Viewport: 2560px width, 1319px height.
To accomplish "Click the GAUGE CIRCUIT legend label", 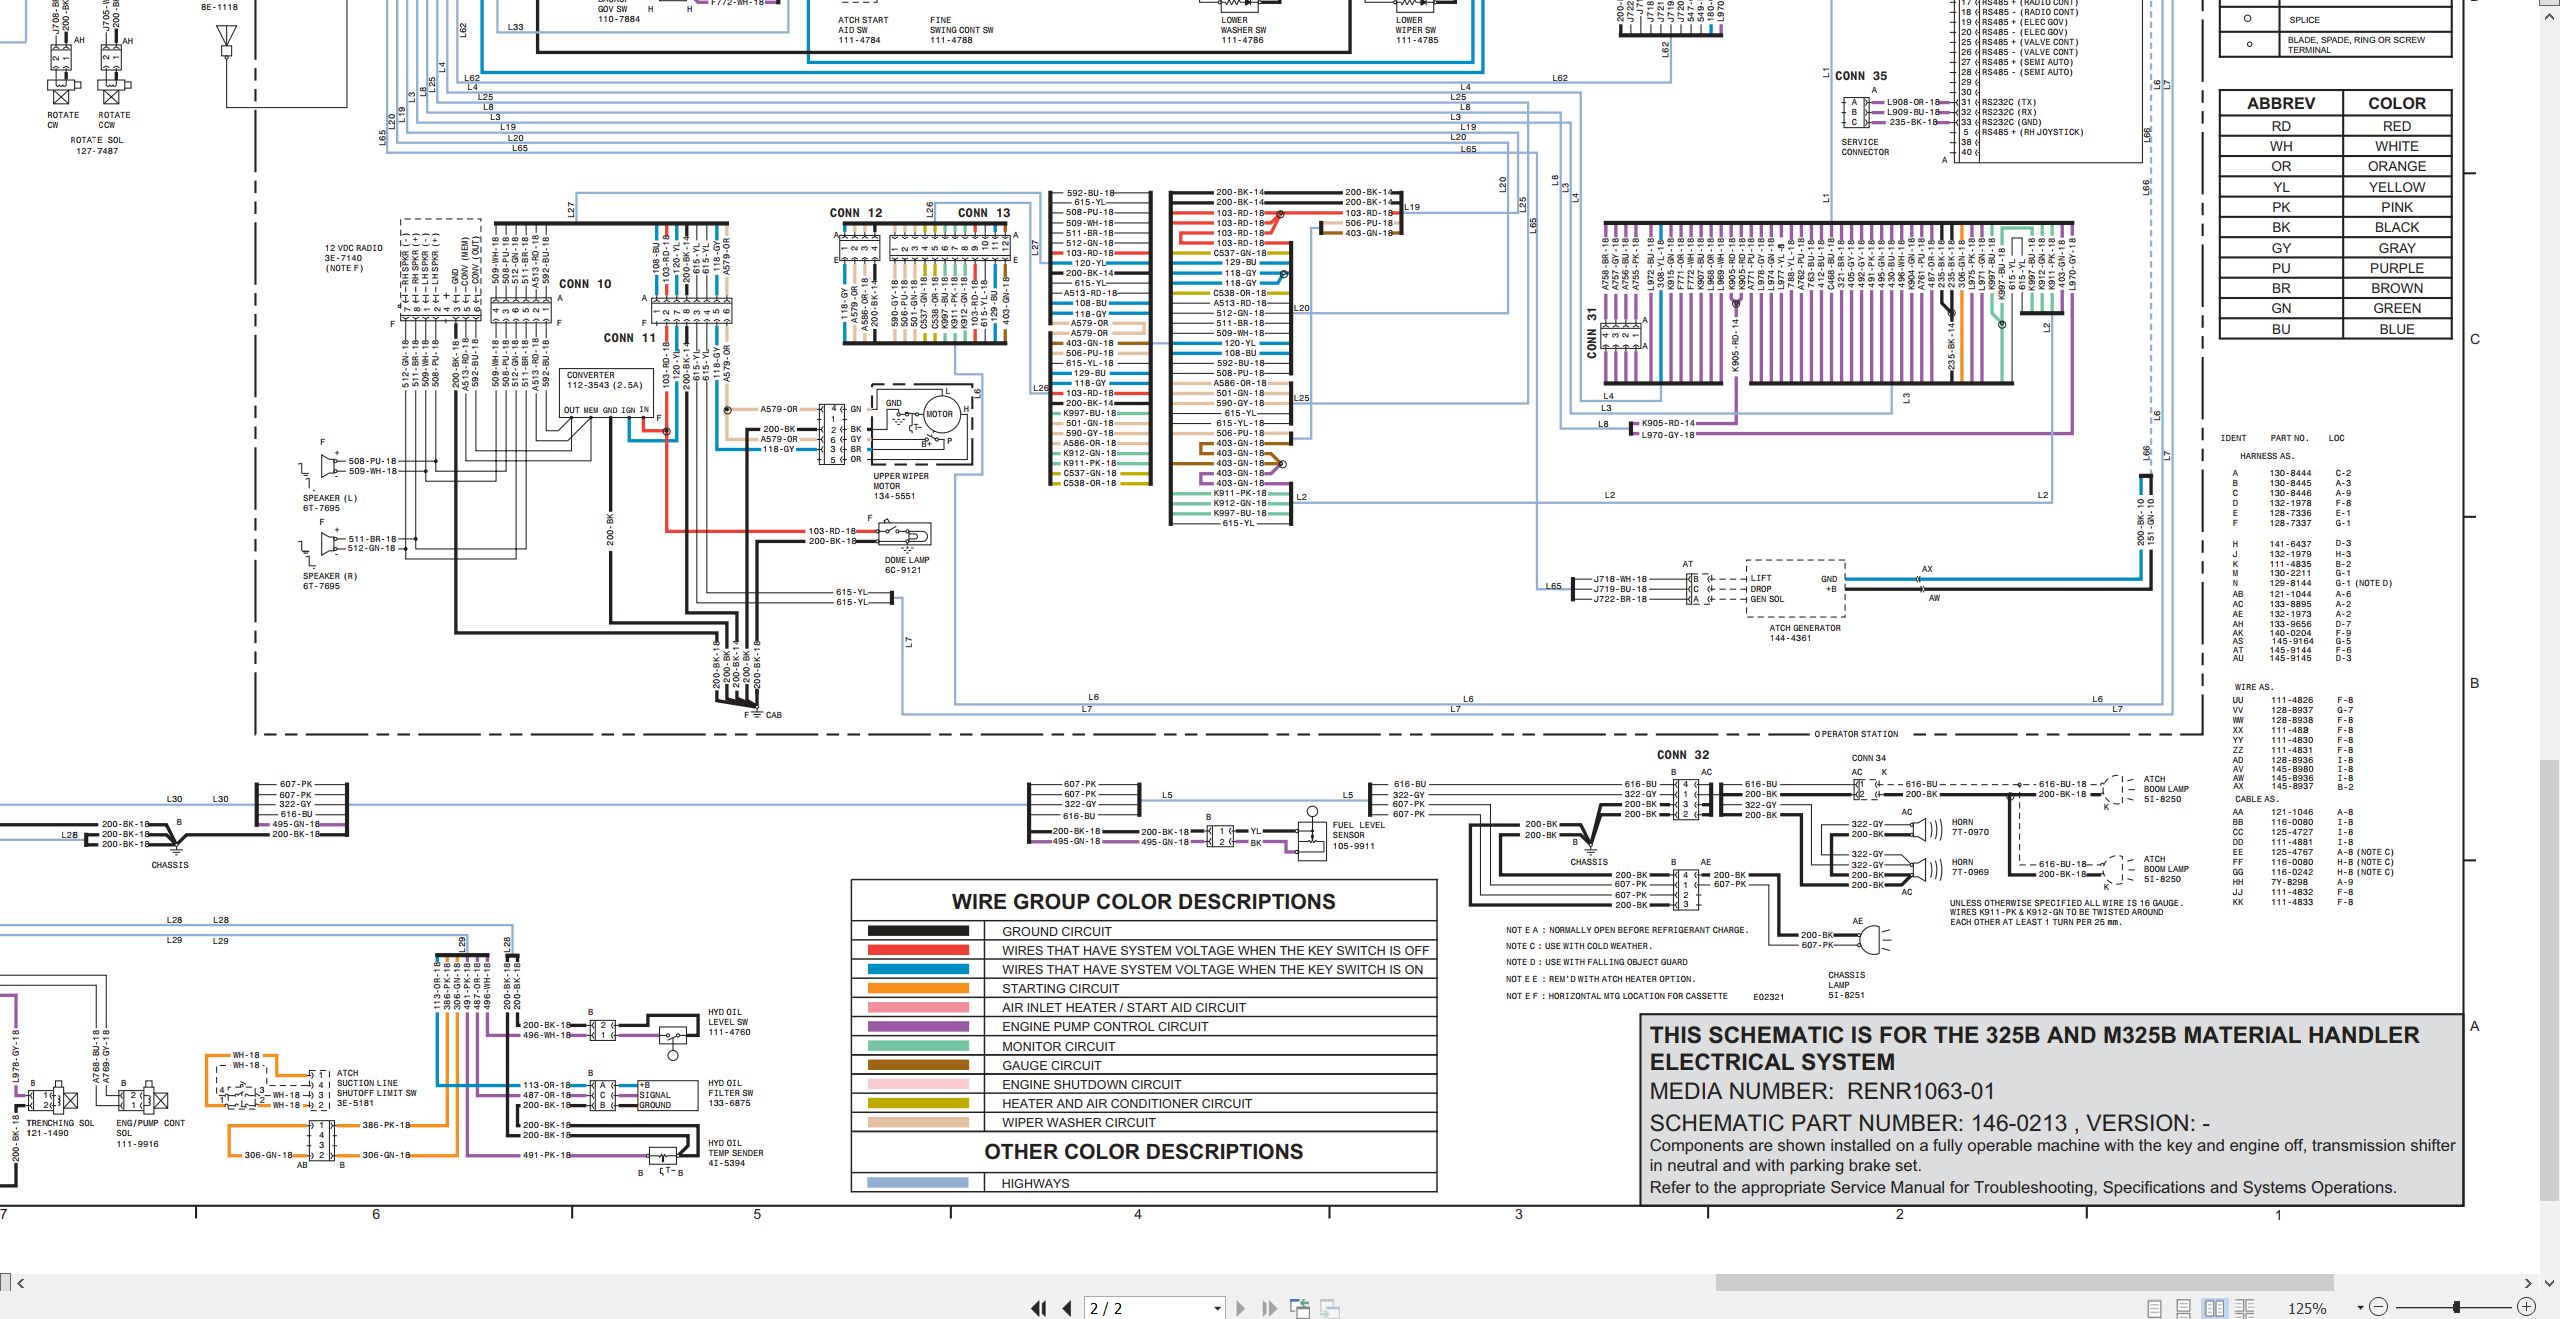I will point(1051,1065).
